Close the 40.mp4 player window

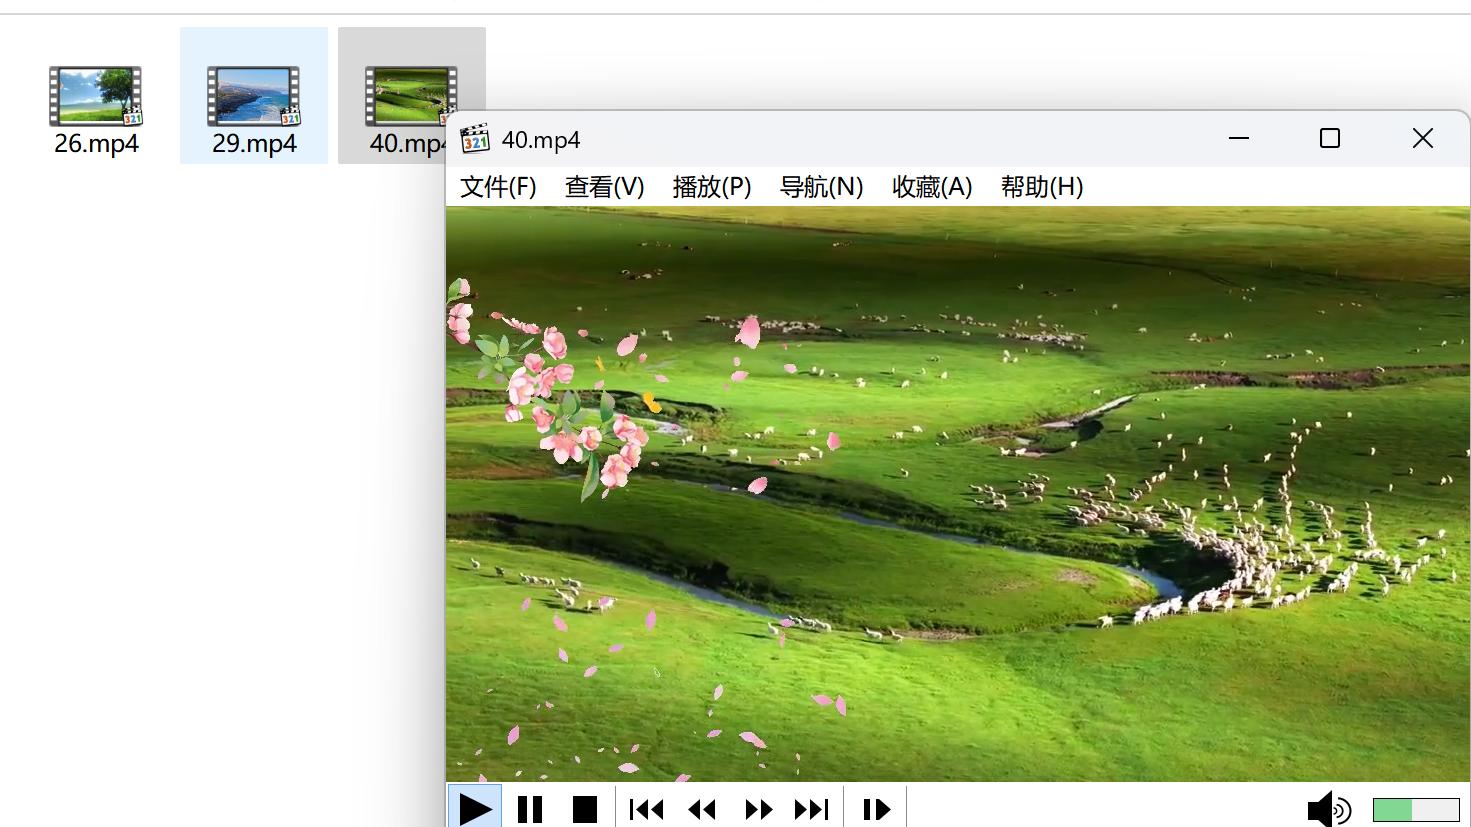pyautogui.click(x=1423, y=138)
